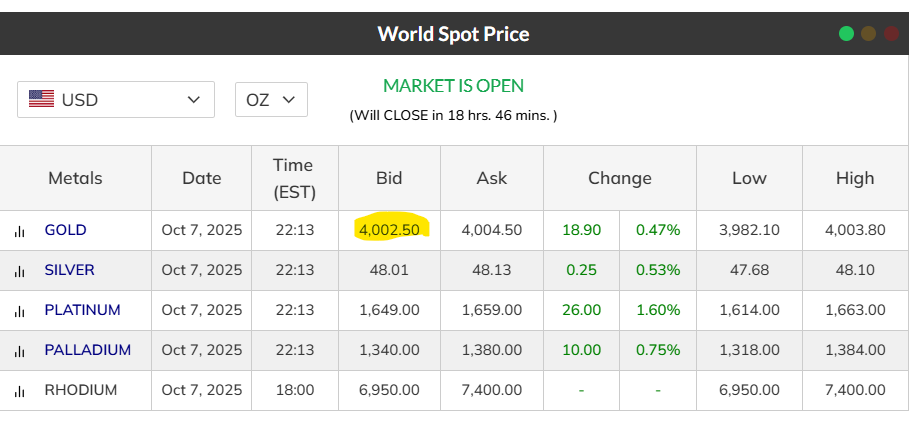Open the chart icon beside GOLD

click(x=19, y=231)
